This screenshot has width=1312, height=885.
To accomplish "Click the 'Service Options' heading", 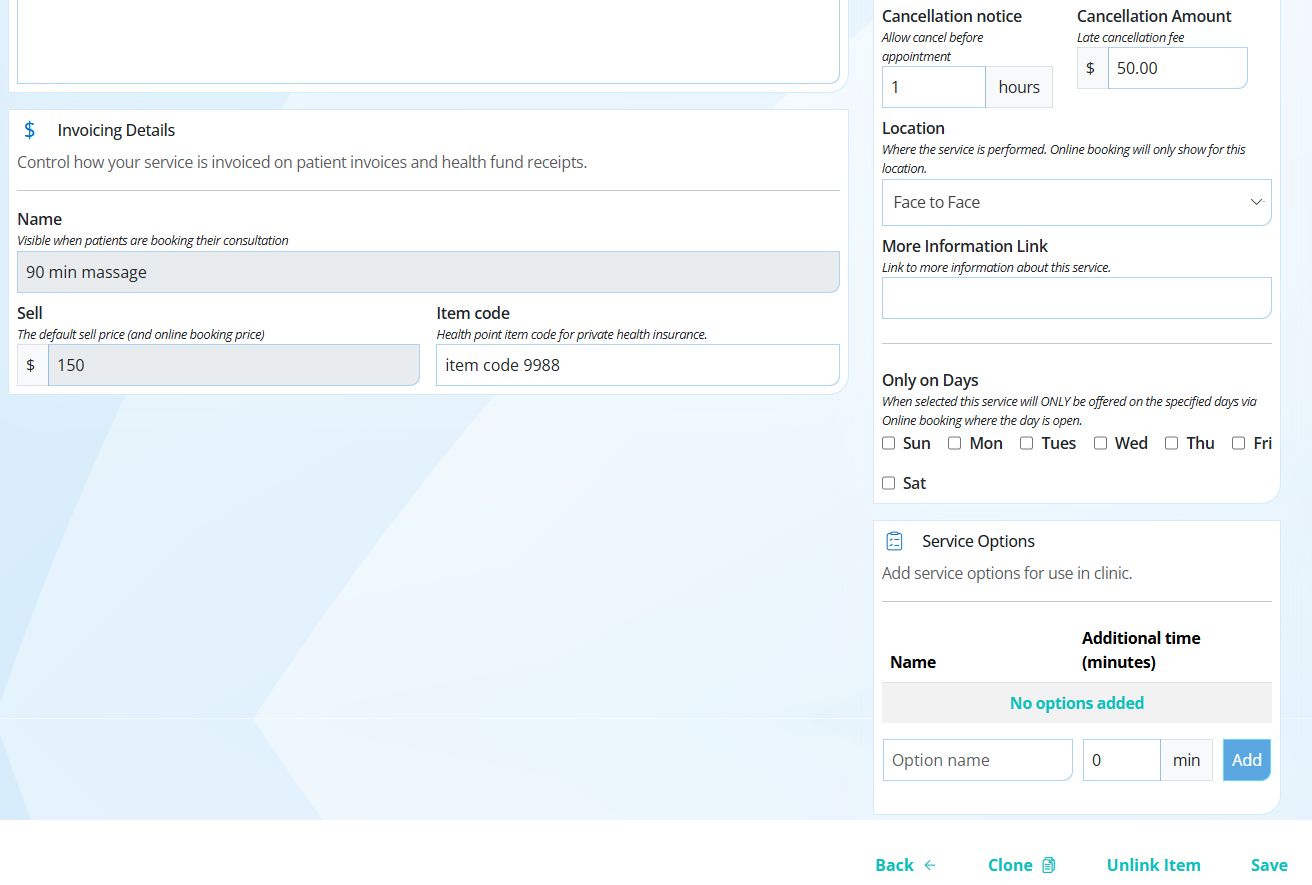I will point(978,541).
